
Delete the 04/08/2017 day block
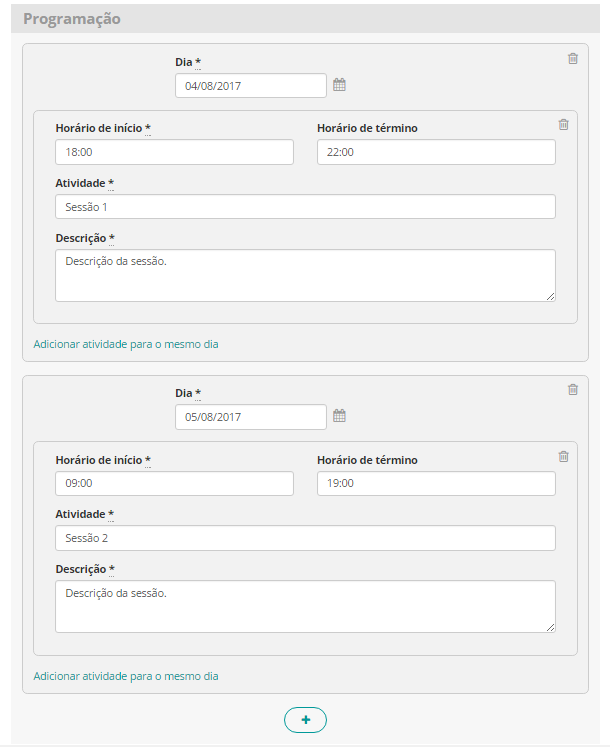click(x=573, y=59)
